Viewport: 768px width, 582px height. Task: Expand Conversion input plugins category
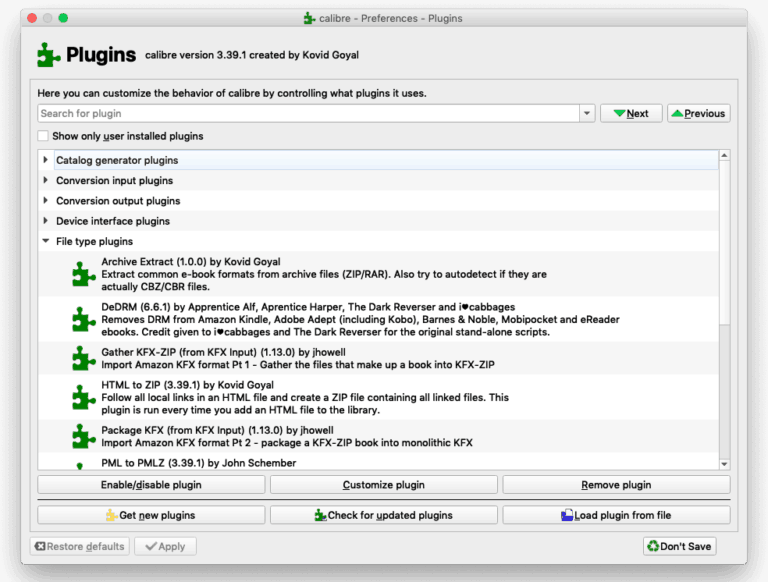[46, 181]
